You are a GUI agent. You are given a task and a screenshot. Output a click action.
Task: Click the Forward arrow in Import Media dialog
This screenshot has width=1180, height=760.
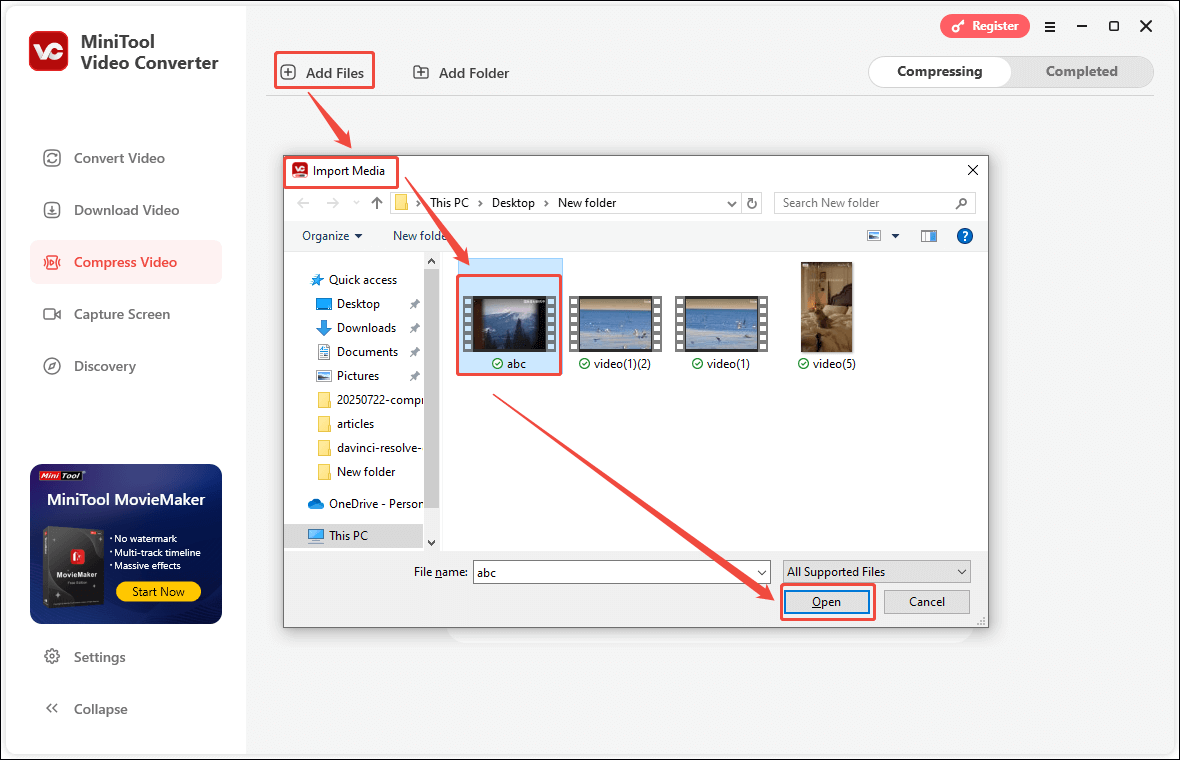pos(332,202)
